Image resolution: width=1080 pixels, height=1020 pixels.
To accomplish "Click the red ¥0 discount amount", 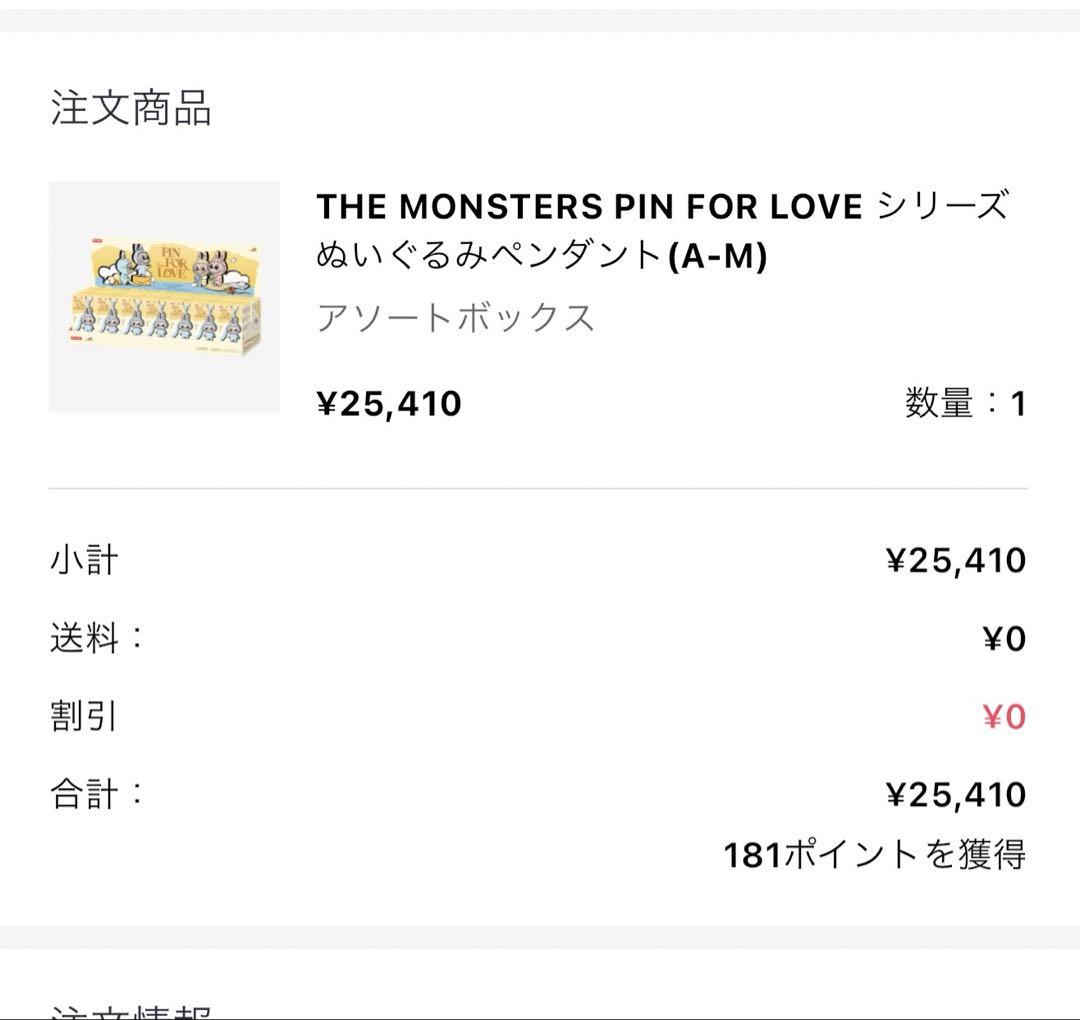I will click(x=1004, y=717).
